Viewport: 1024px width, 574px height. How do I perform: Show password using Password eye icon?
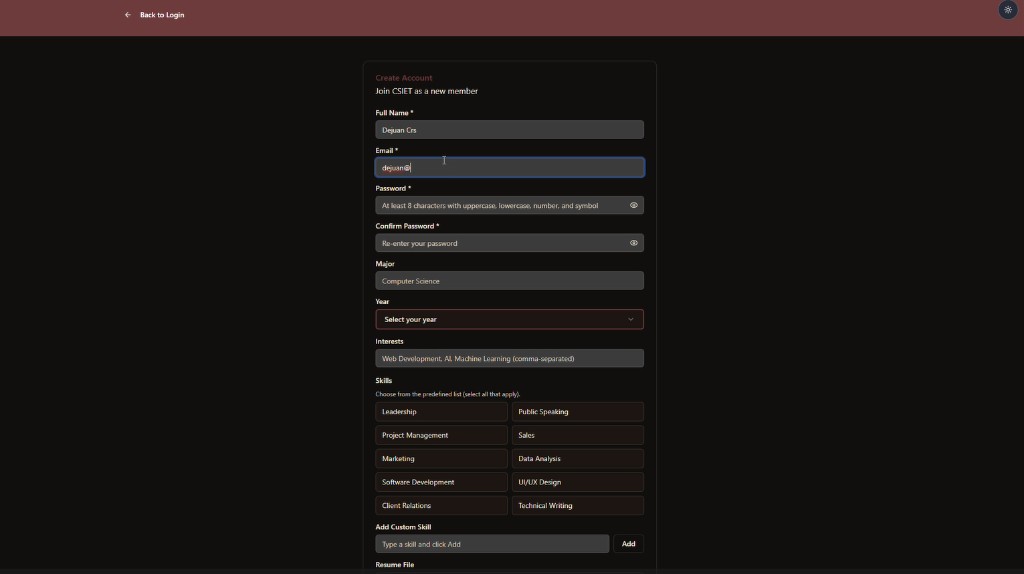click(633, 206)
